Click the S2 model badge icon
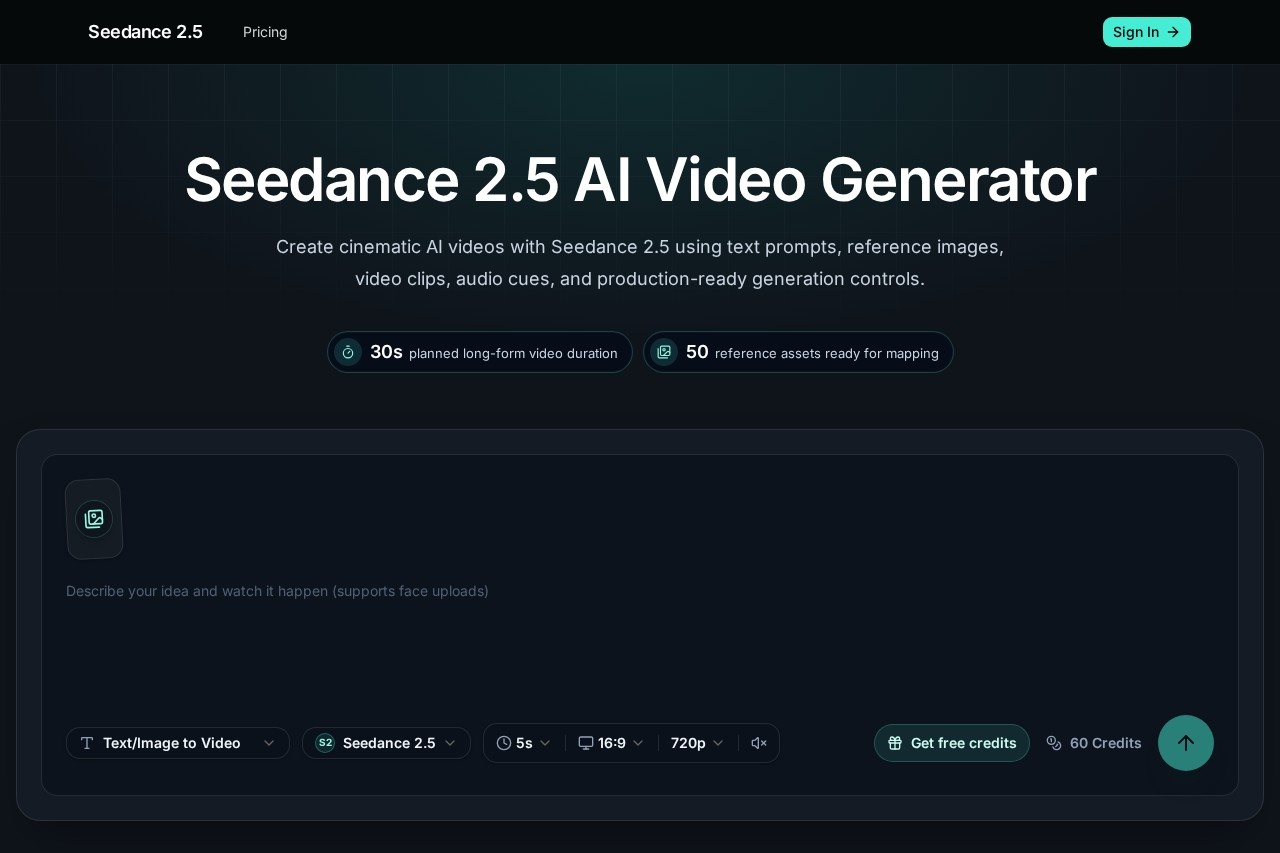This screenshot has height=853, width=1280. pos(325,743)
